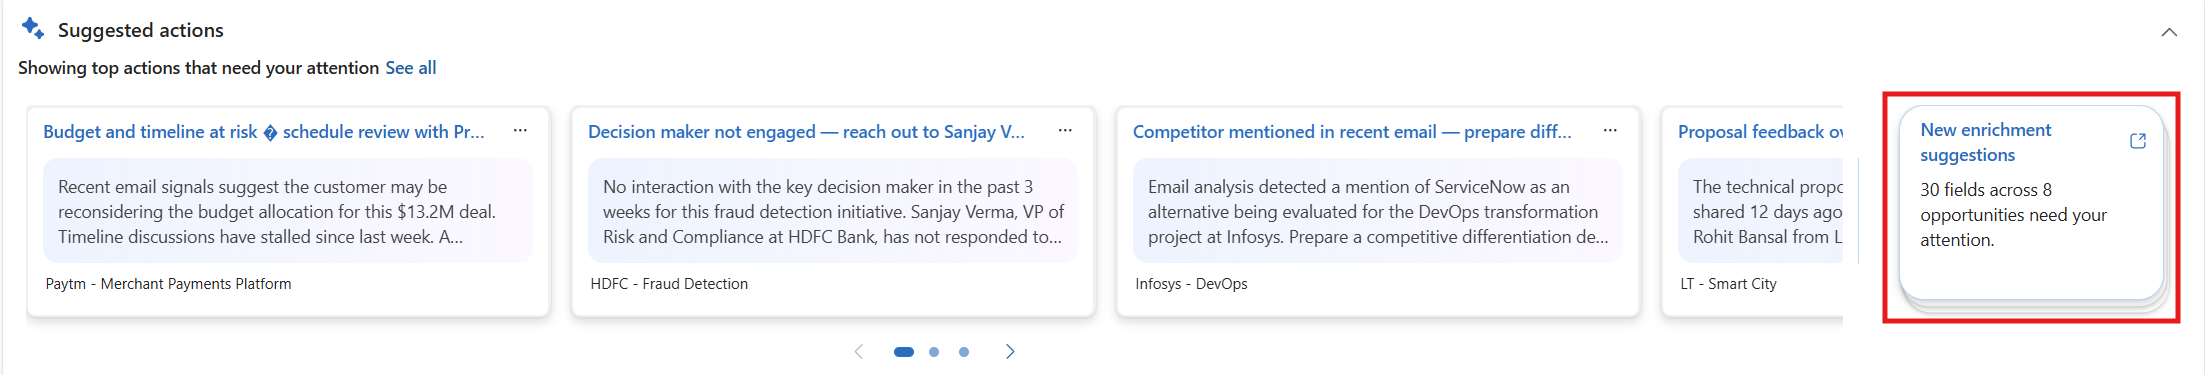Open more options on Competitor mentioned card
Screen dimensions: 2205x375
click(x=1610, y=131)
